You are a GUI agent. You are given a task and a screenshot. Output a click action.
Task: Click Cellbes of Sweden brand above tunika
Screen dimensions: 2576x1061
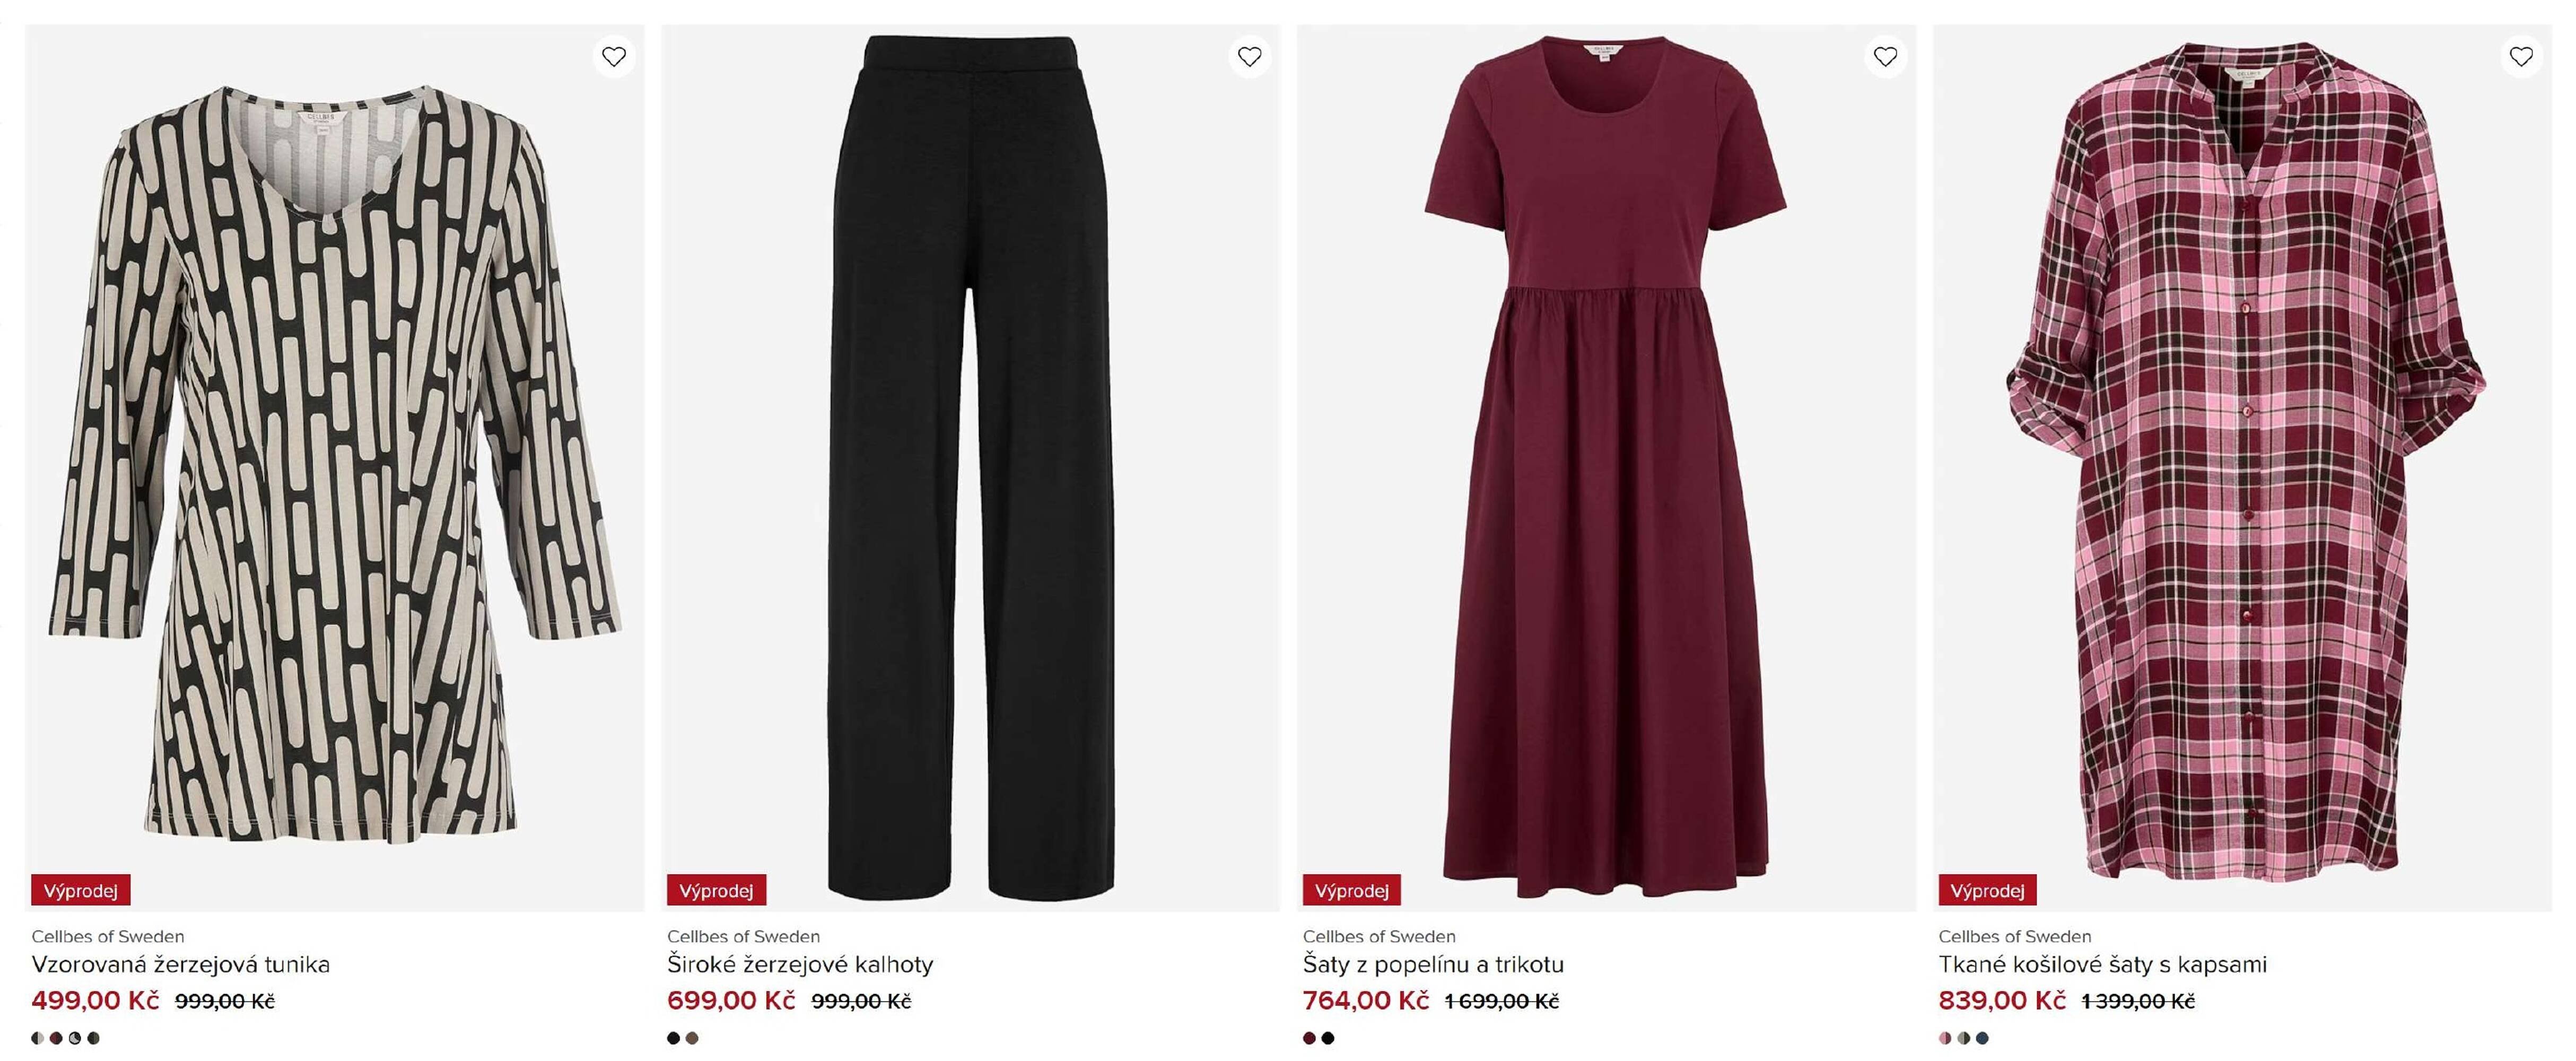tap(108, 937)
